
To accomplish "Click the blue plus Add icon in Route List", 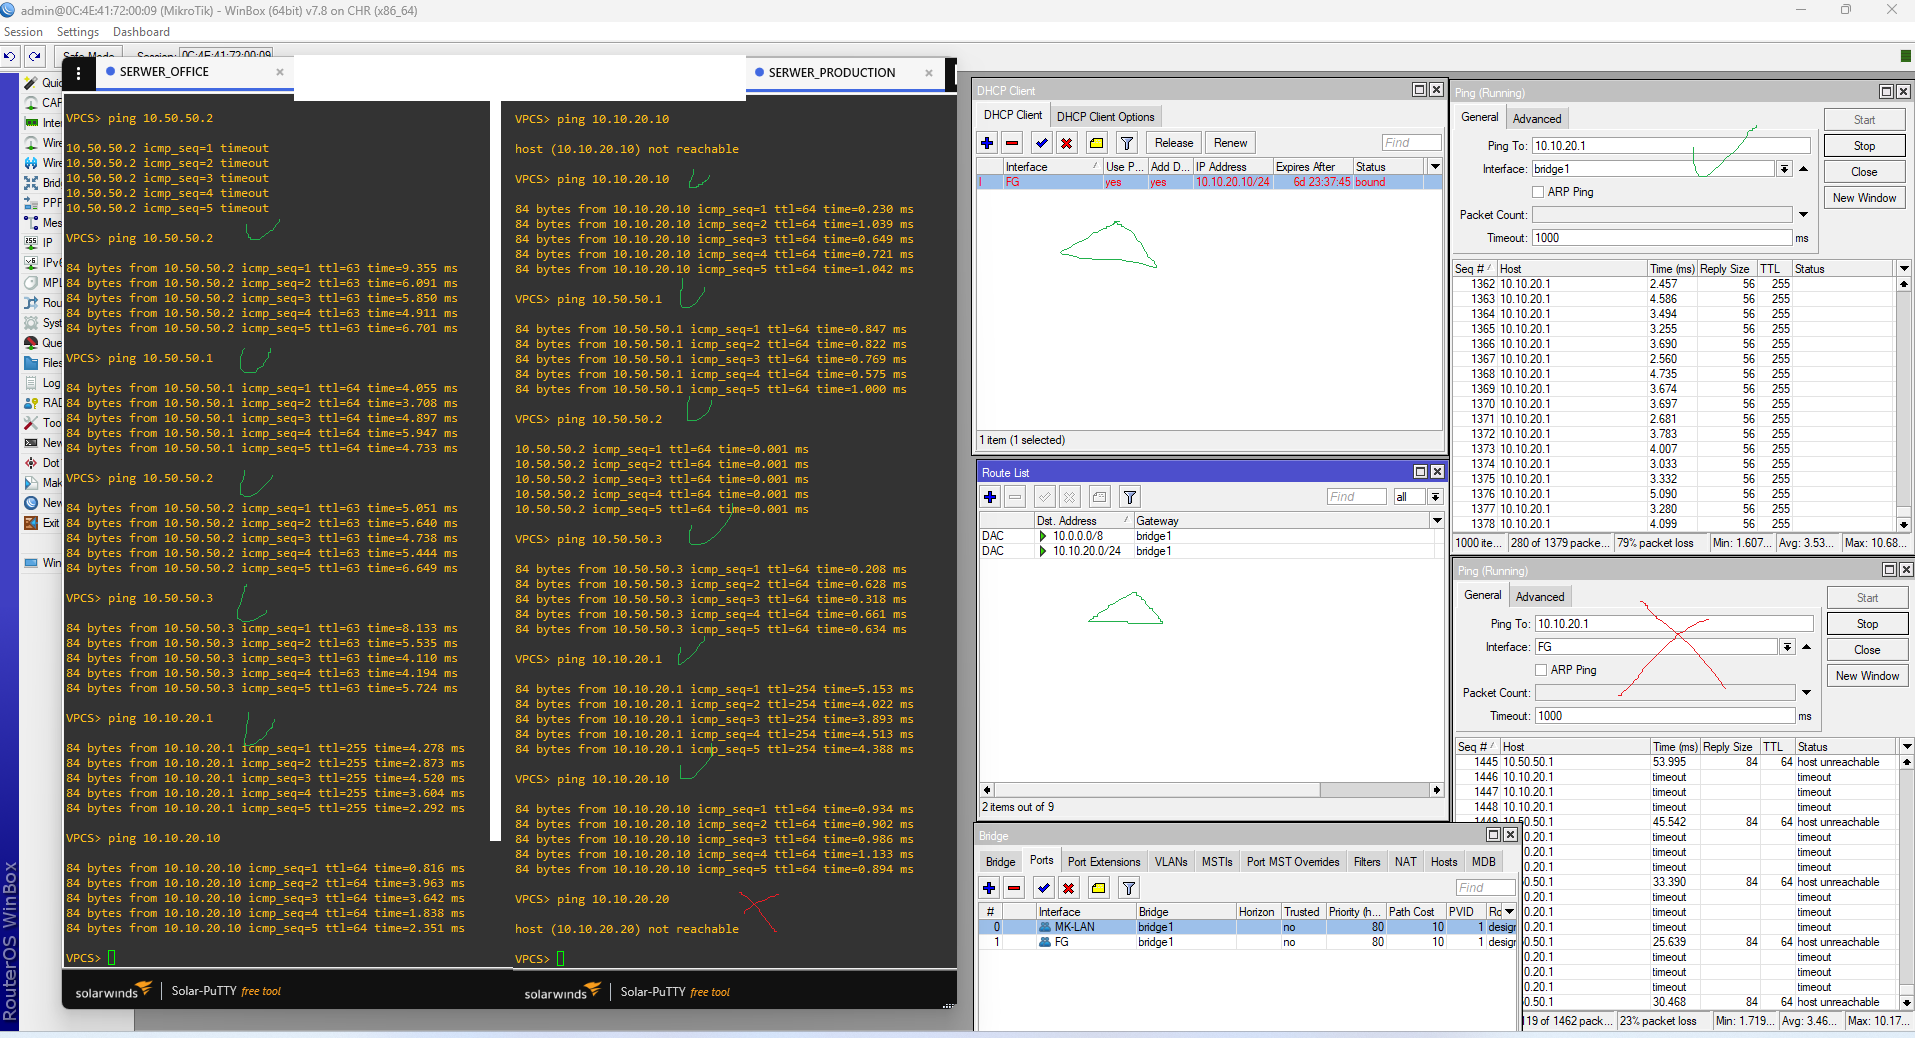I will tap(990, 497).
